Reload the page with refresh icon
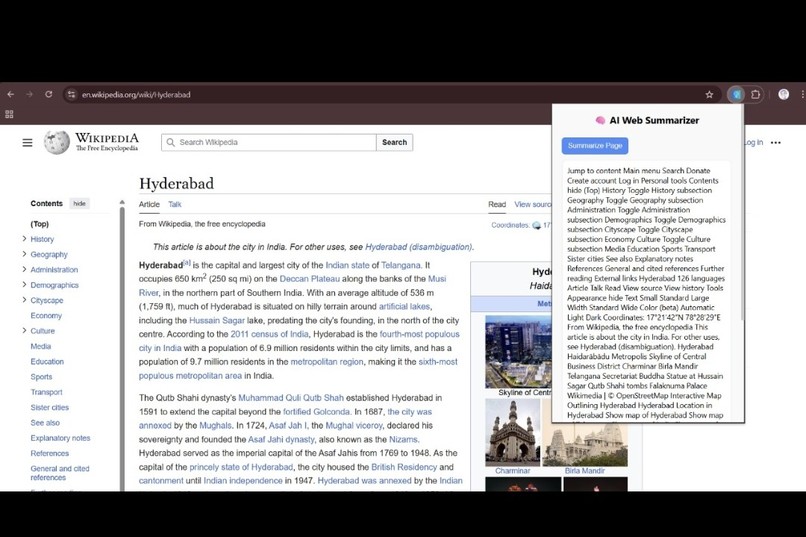 point(48,95)
